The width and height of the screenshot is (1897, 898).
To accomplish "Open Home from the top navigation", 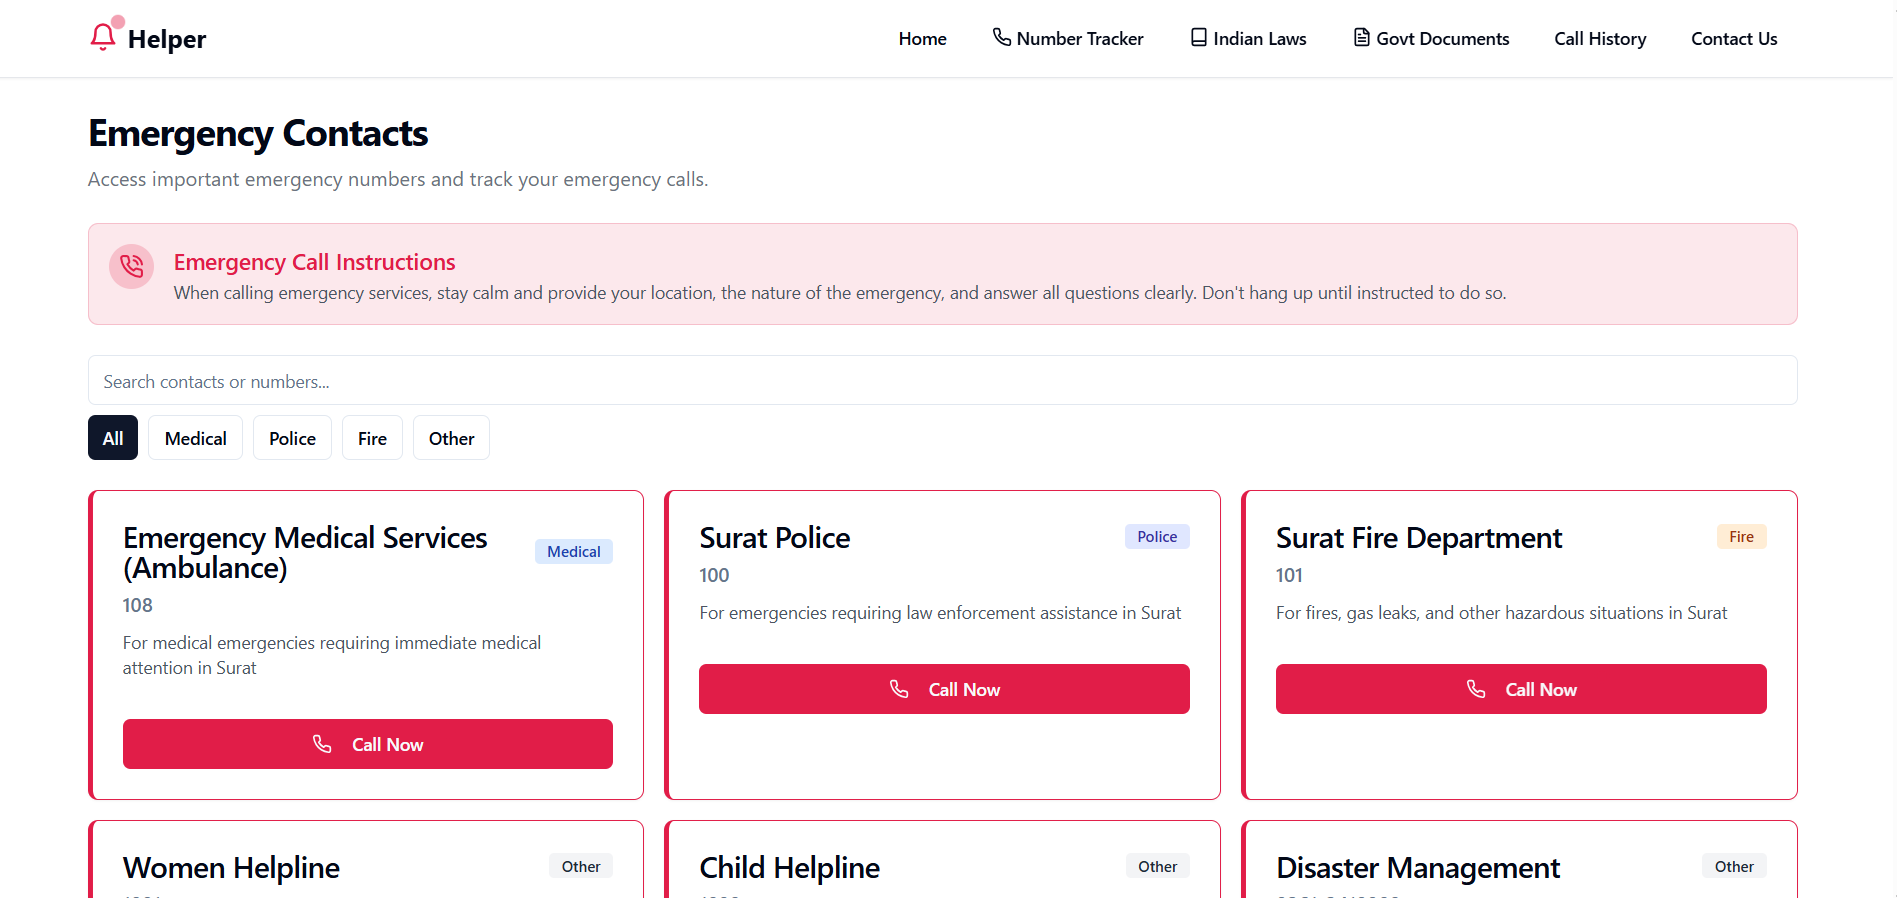I will tap(922, 38).
